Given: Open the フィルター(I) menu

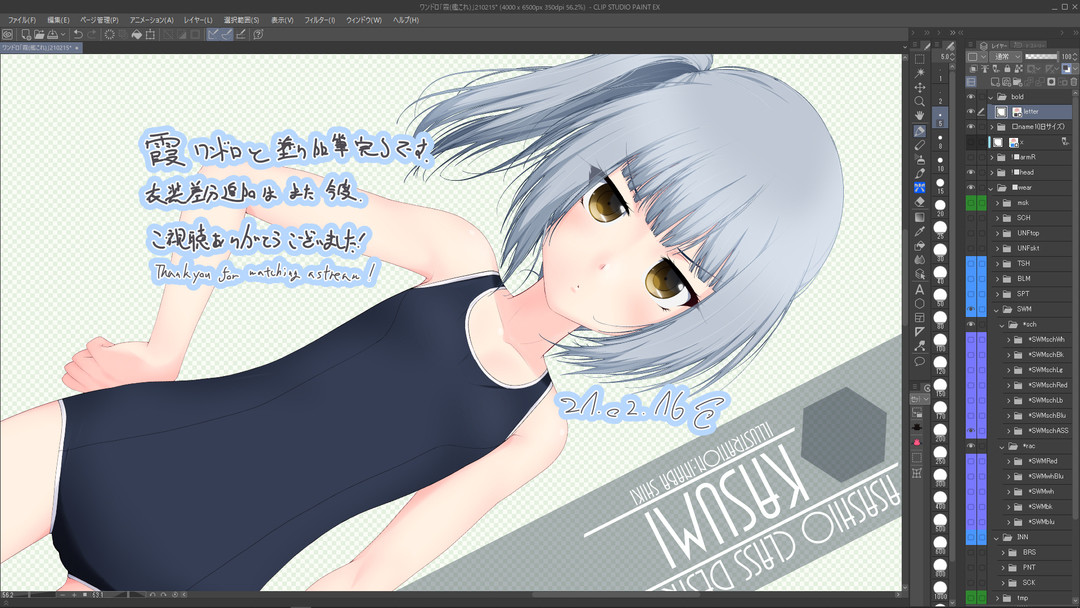Looking at the screenshot, I should point(319,20).
